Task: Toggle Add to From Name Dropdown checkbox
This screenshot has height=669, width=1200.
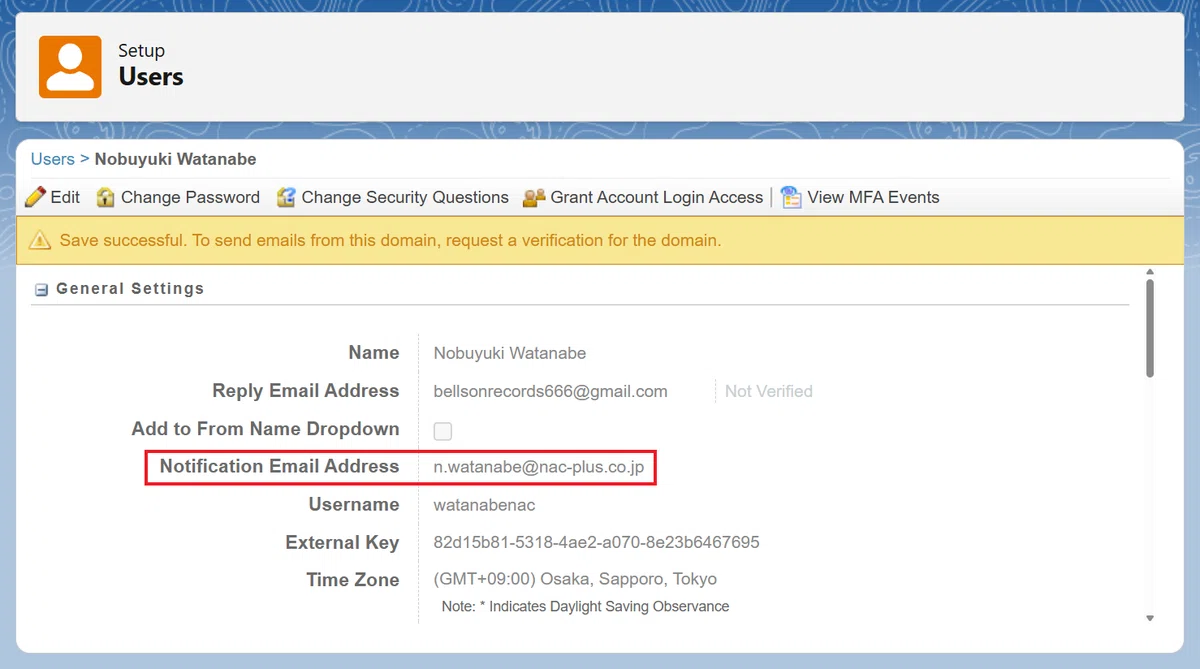Action: pos(443,431)
